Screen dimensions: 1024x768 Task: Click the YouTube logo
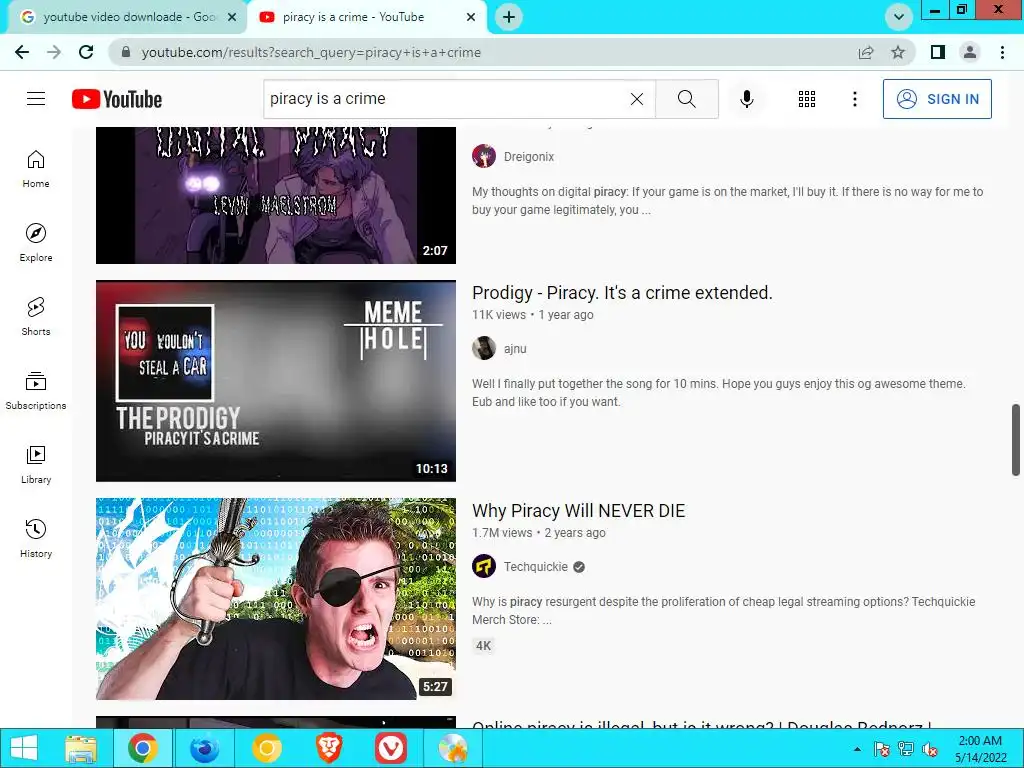(117, 99)
